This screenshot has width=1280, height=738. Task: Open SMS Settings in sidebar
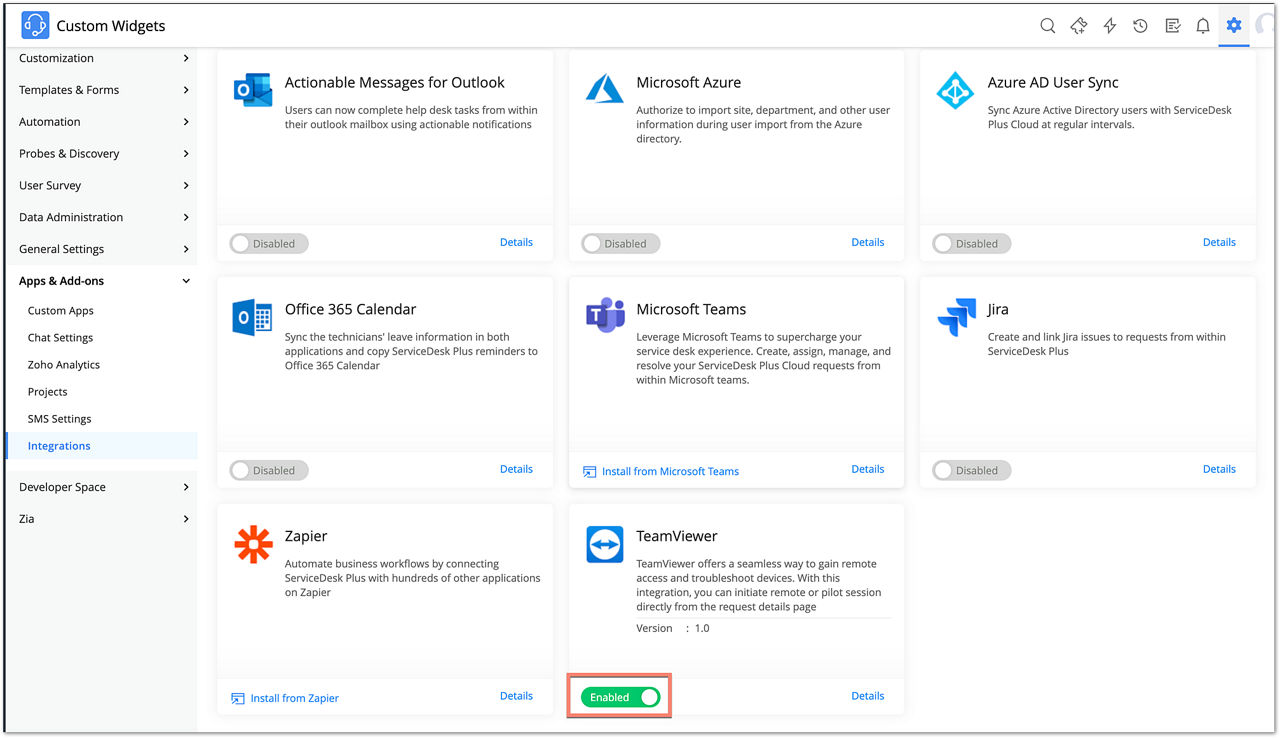coord(60,419)
